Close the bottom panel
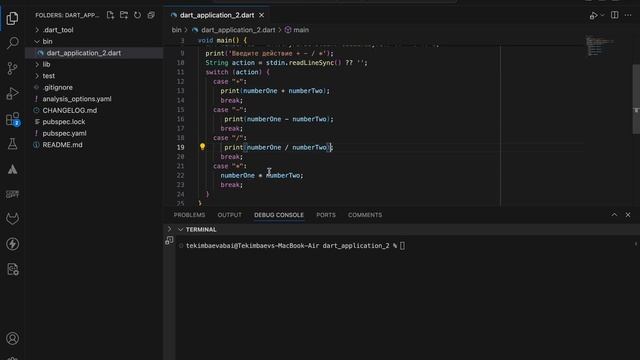 click(x=628, y=215)
